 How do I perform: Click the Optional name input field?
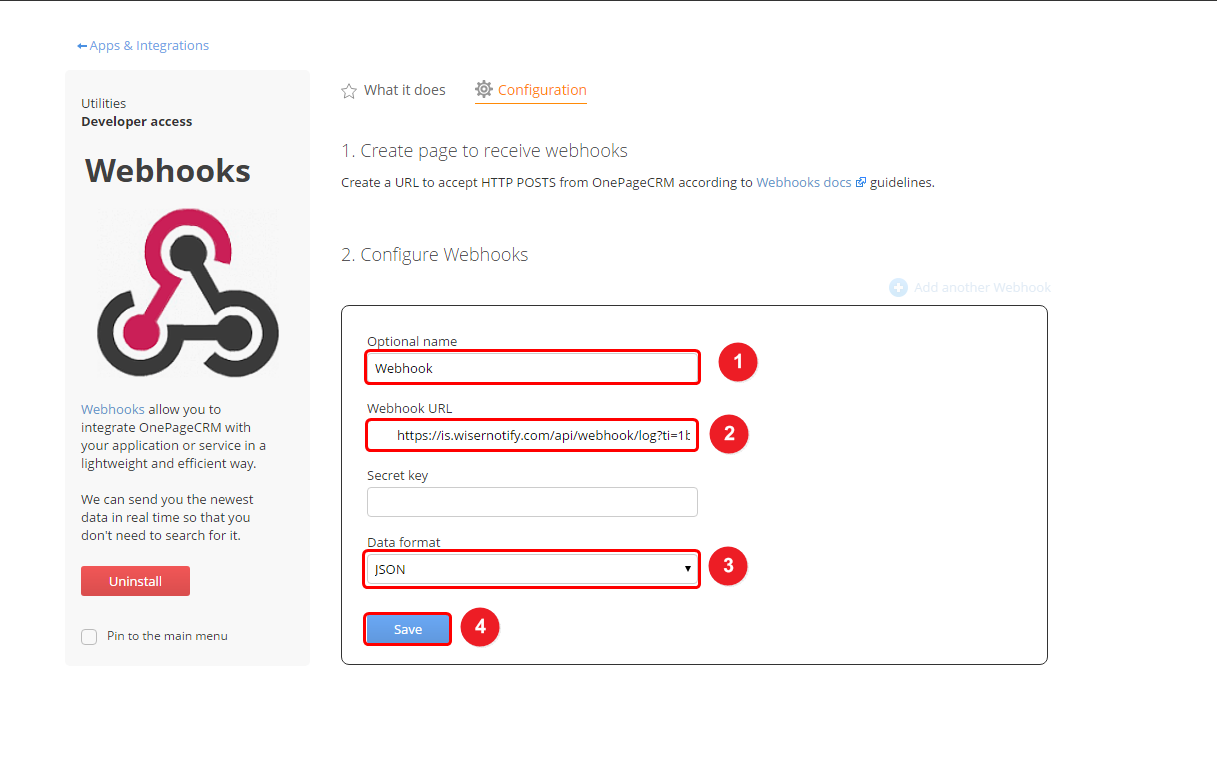pos(532,368)
